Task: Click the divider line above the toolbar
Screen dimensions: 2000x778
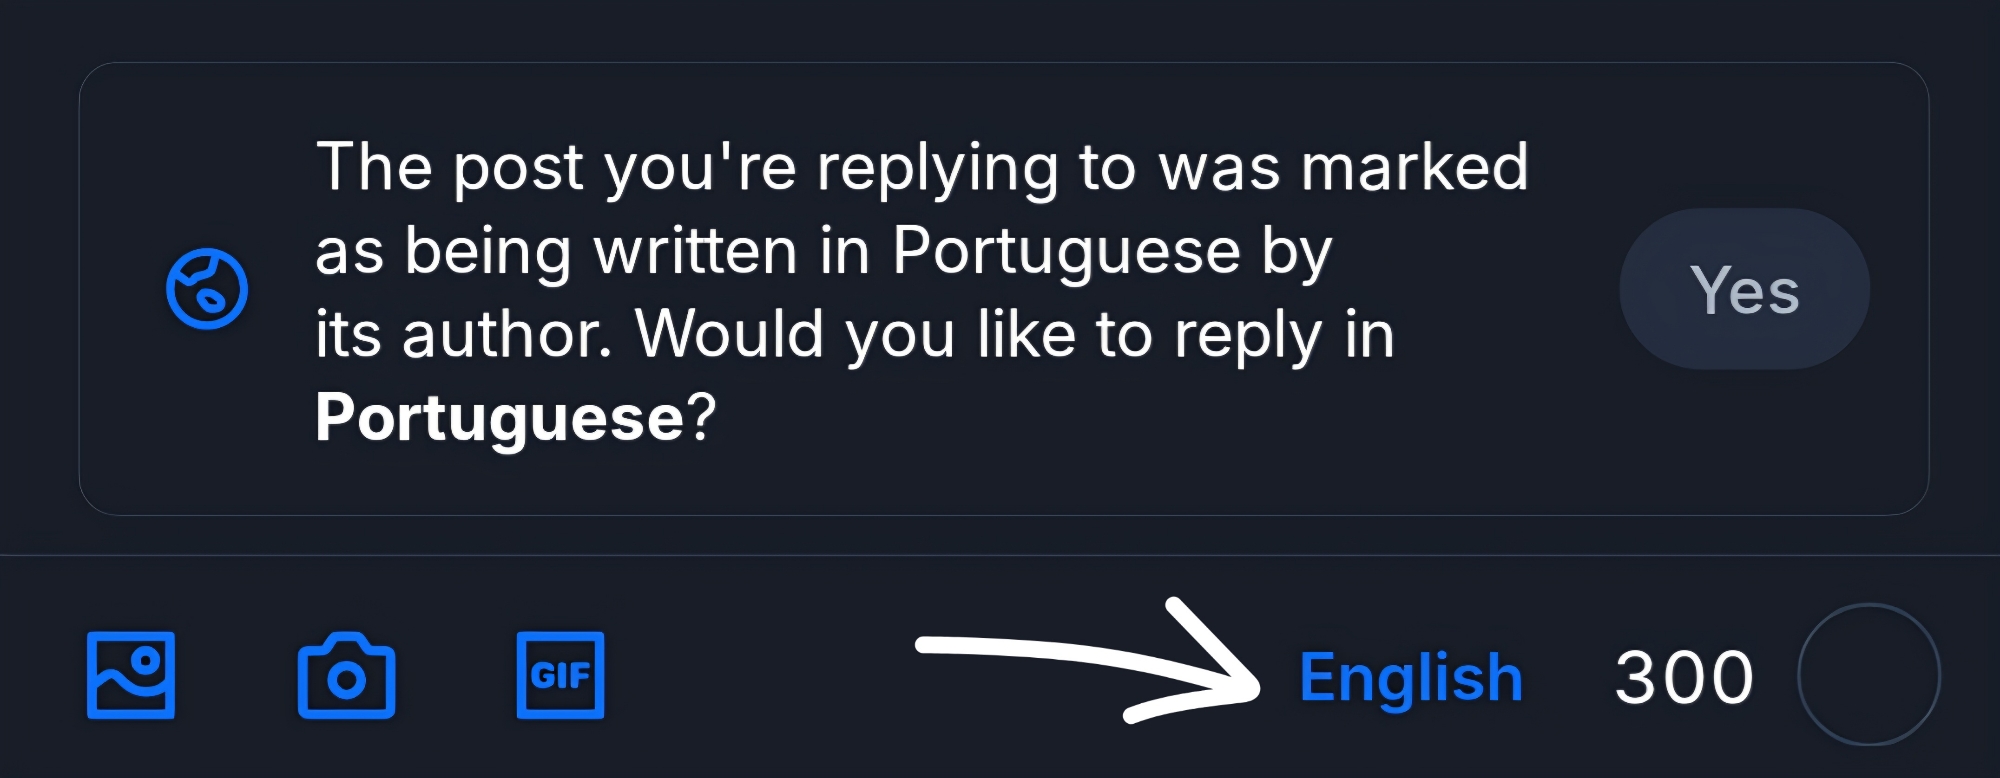Action: tap(1000, 555)
